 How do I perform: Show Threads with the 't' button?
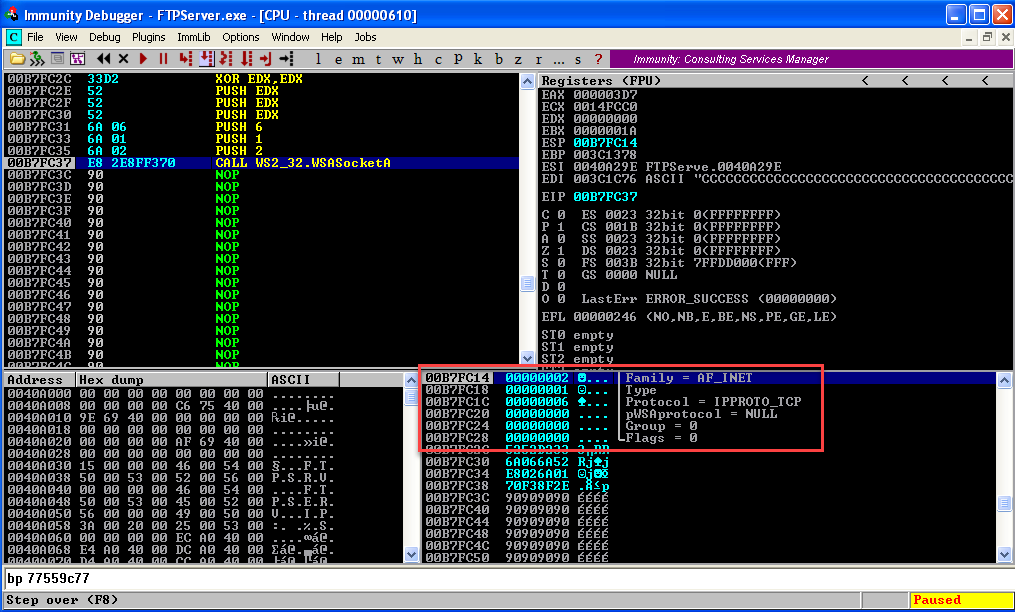378,60
